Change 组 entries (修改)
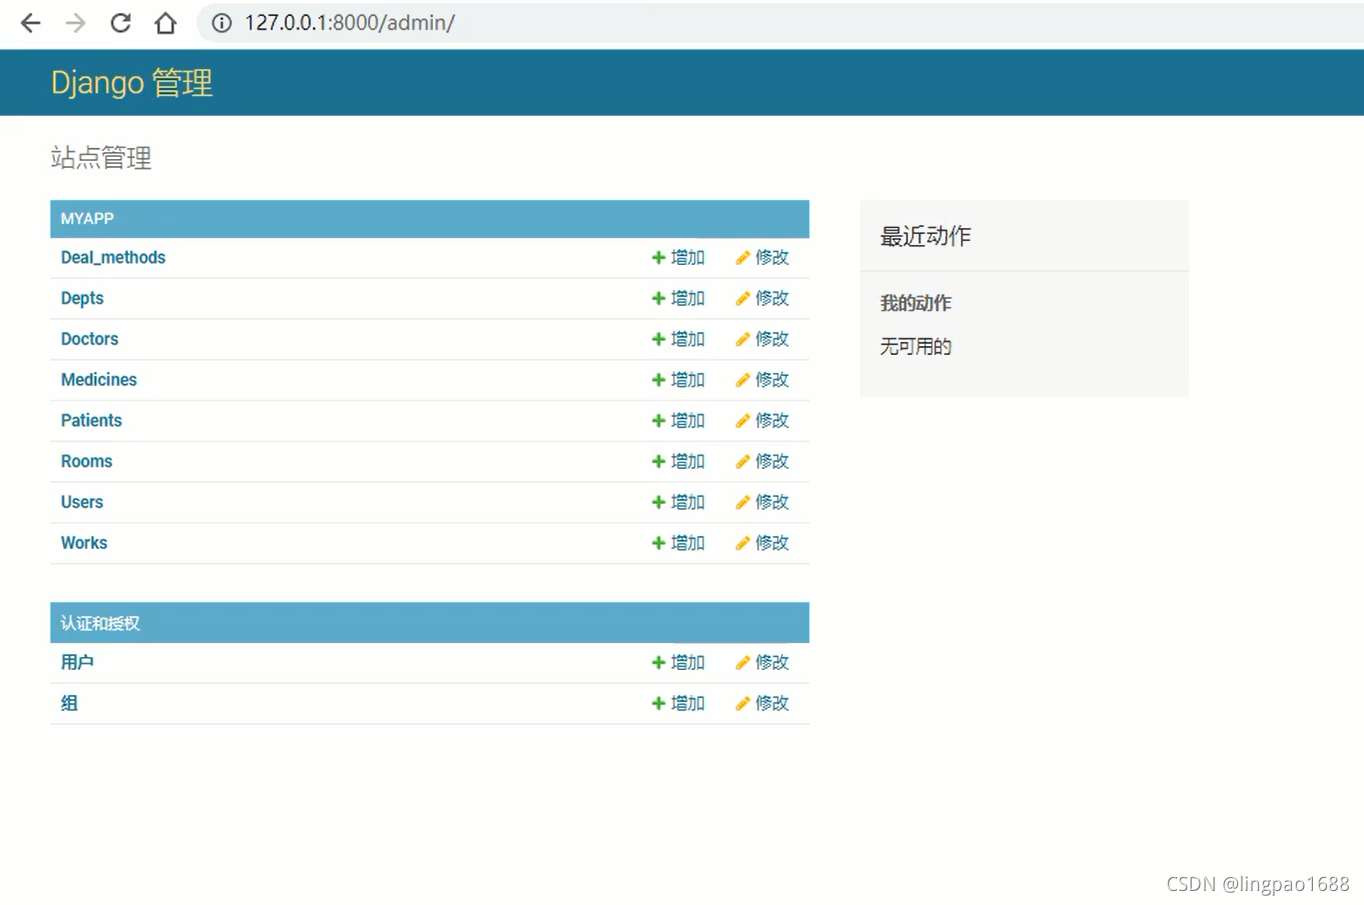The height and width of the screenshot is (905, 1364). 762,704
